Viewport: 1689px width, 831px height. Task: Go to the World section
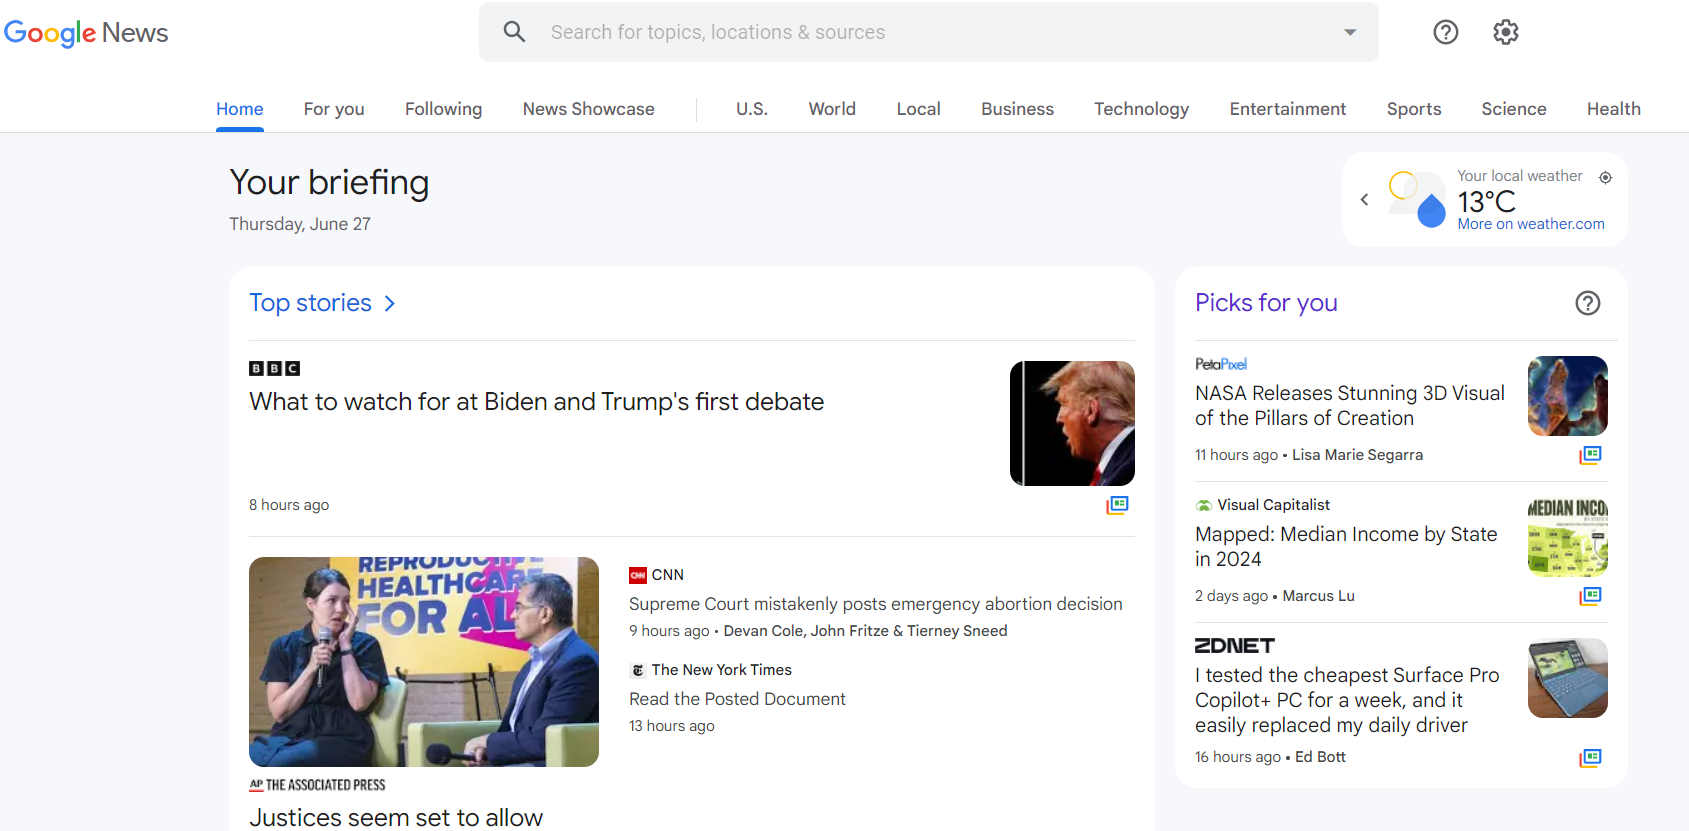(832, 109)
